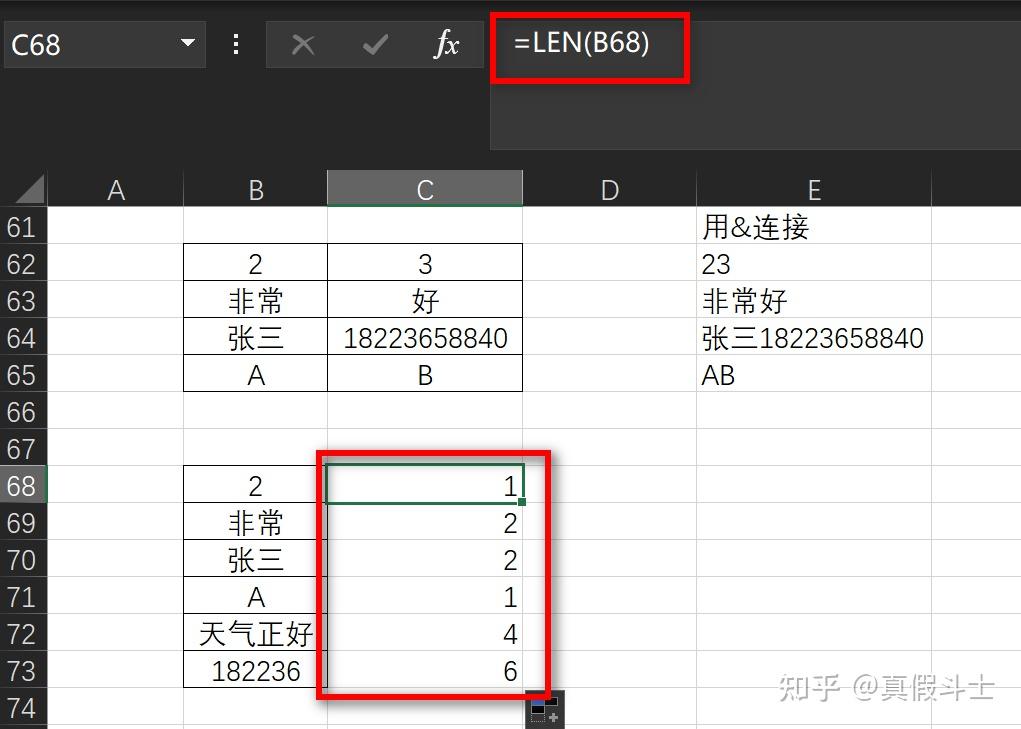Select the row 67 header
Screen dimensions: 1021x729
click(23, 448)
